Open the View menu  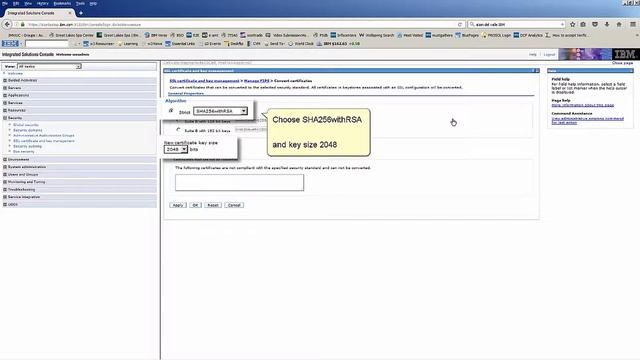pos(28,3)
